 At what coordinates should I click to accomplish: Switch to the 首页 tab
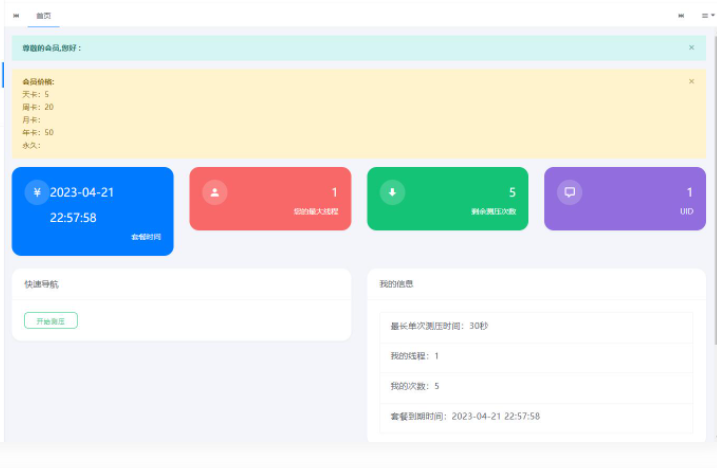coord(43,16)
